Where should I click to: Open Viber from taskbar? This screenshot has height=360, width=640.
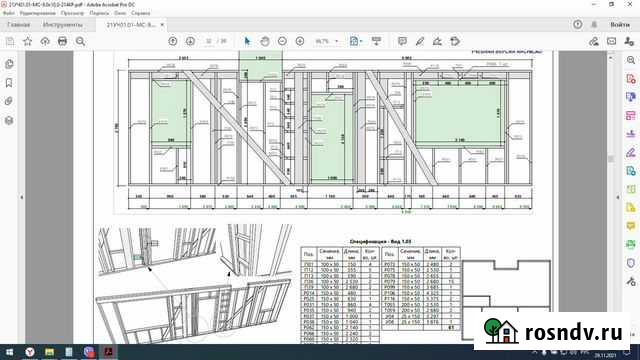tap(89, 352)
